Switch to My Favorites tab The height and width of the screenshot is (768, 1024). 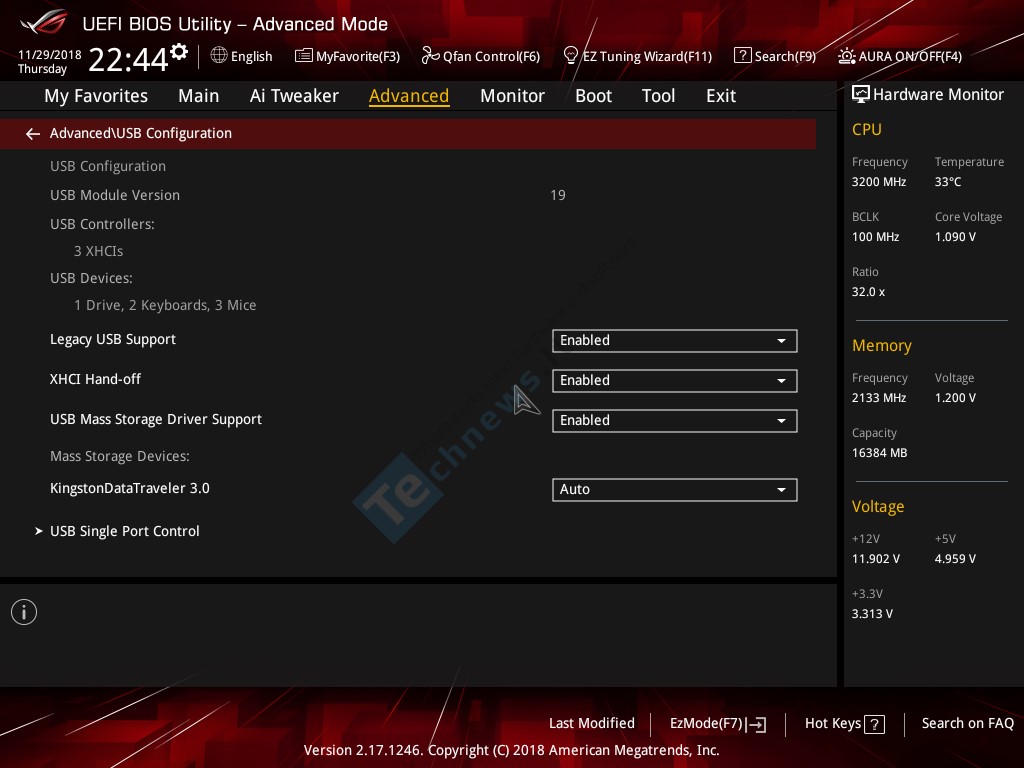[96, 96]
